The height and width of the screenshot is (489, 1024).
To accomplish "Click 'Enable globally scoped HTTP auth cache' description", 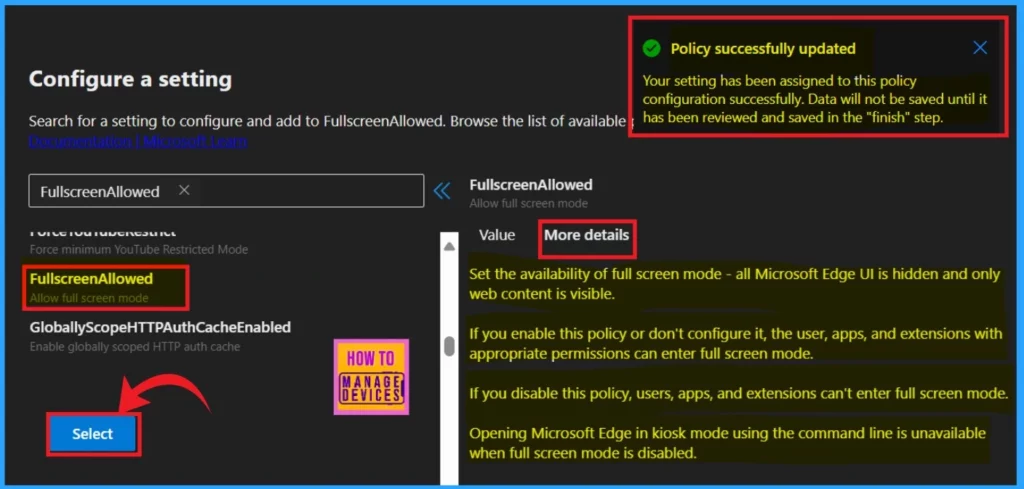I will (135, 347).
